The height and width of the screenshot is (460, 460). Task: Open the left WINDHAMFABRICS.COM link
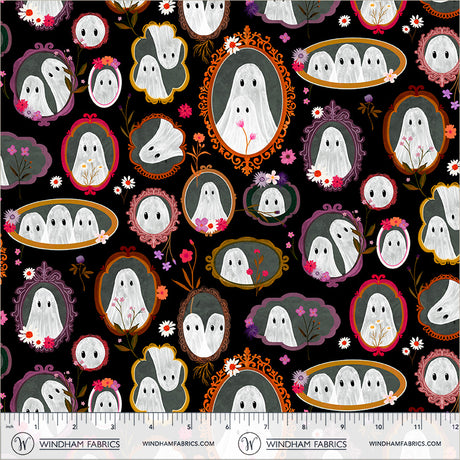(178, 444)
